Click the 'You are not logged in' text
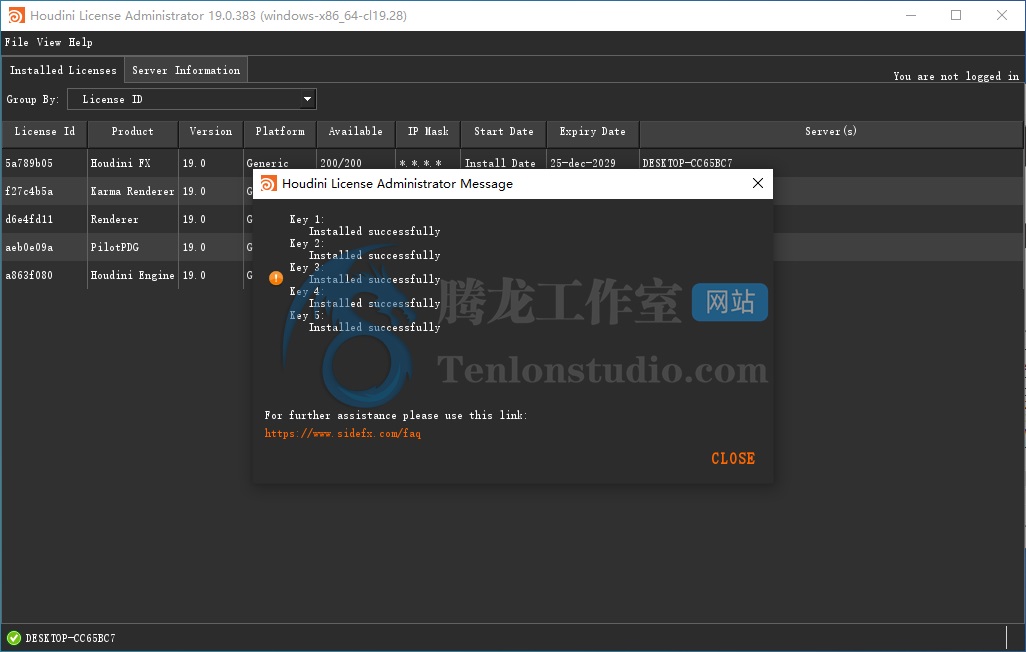This screenshot has height=652, width=1026. coord(956,76)
